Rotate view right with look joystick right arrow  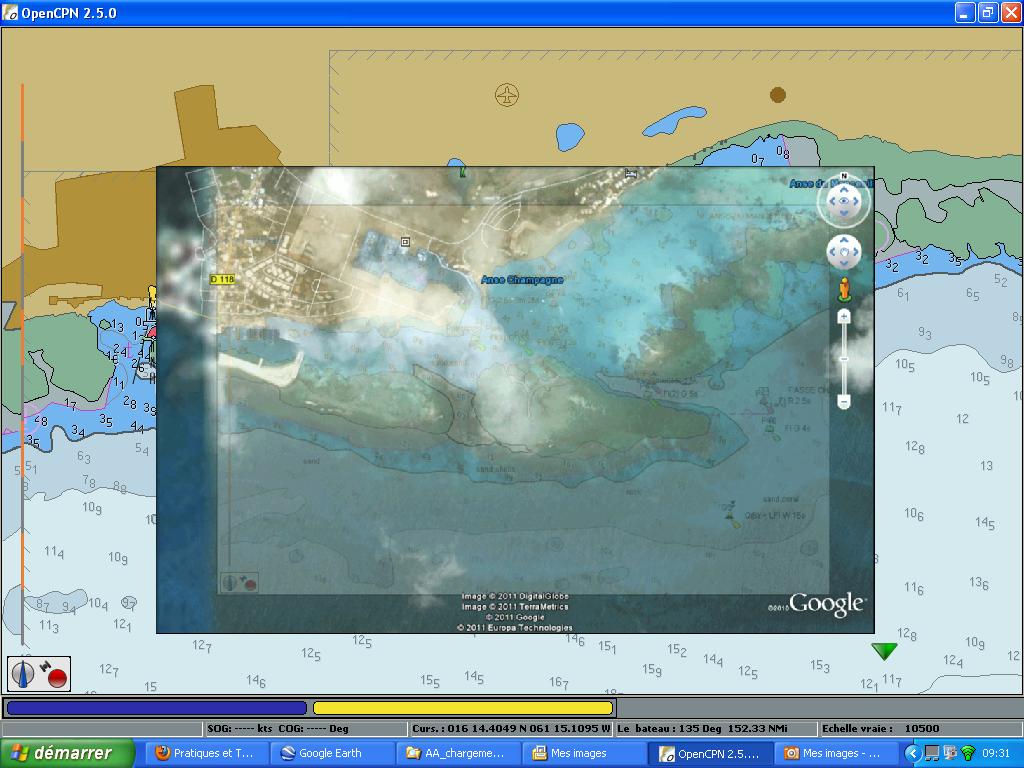coord(856,201)
